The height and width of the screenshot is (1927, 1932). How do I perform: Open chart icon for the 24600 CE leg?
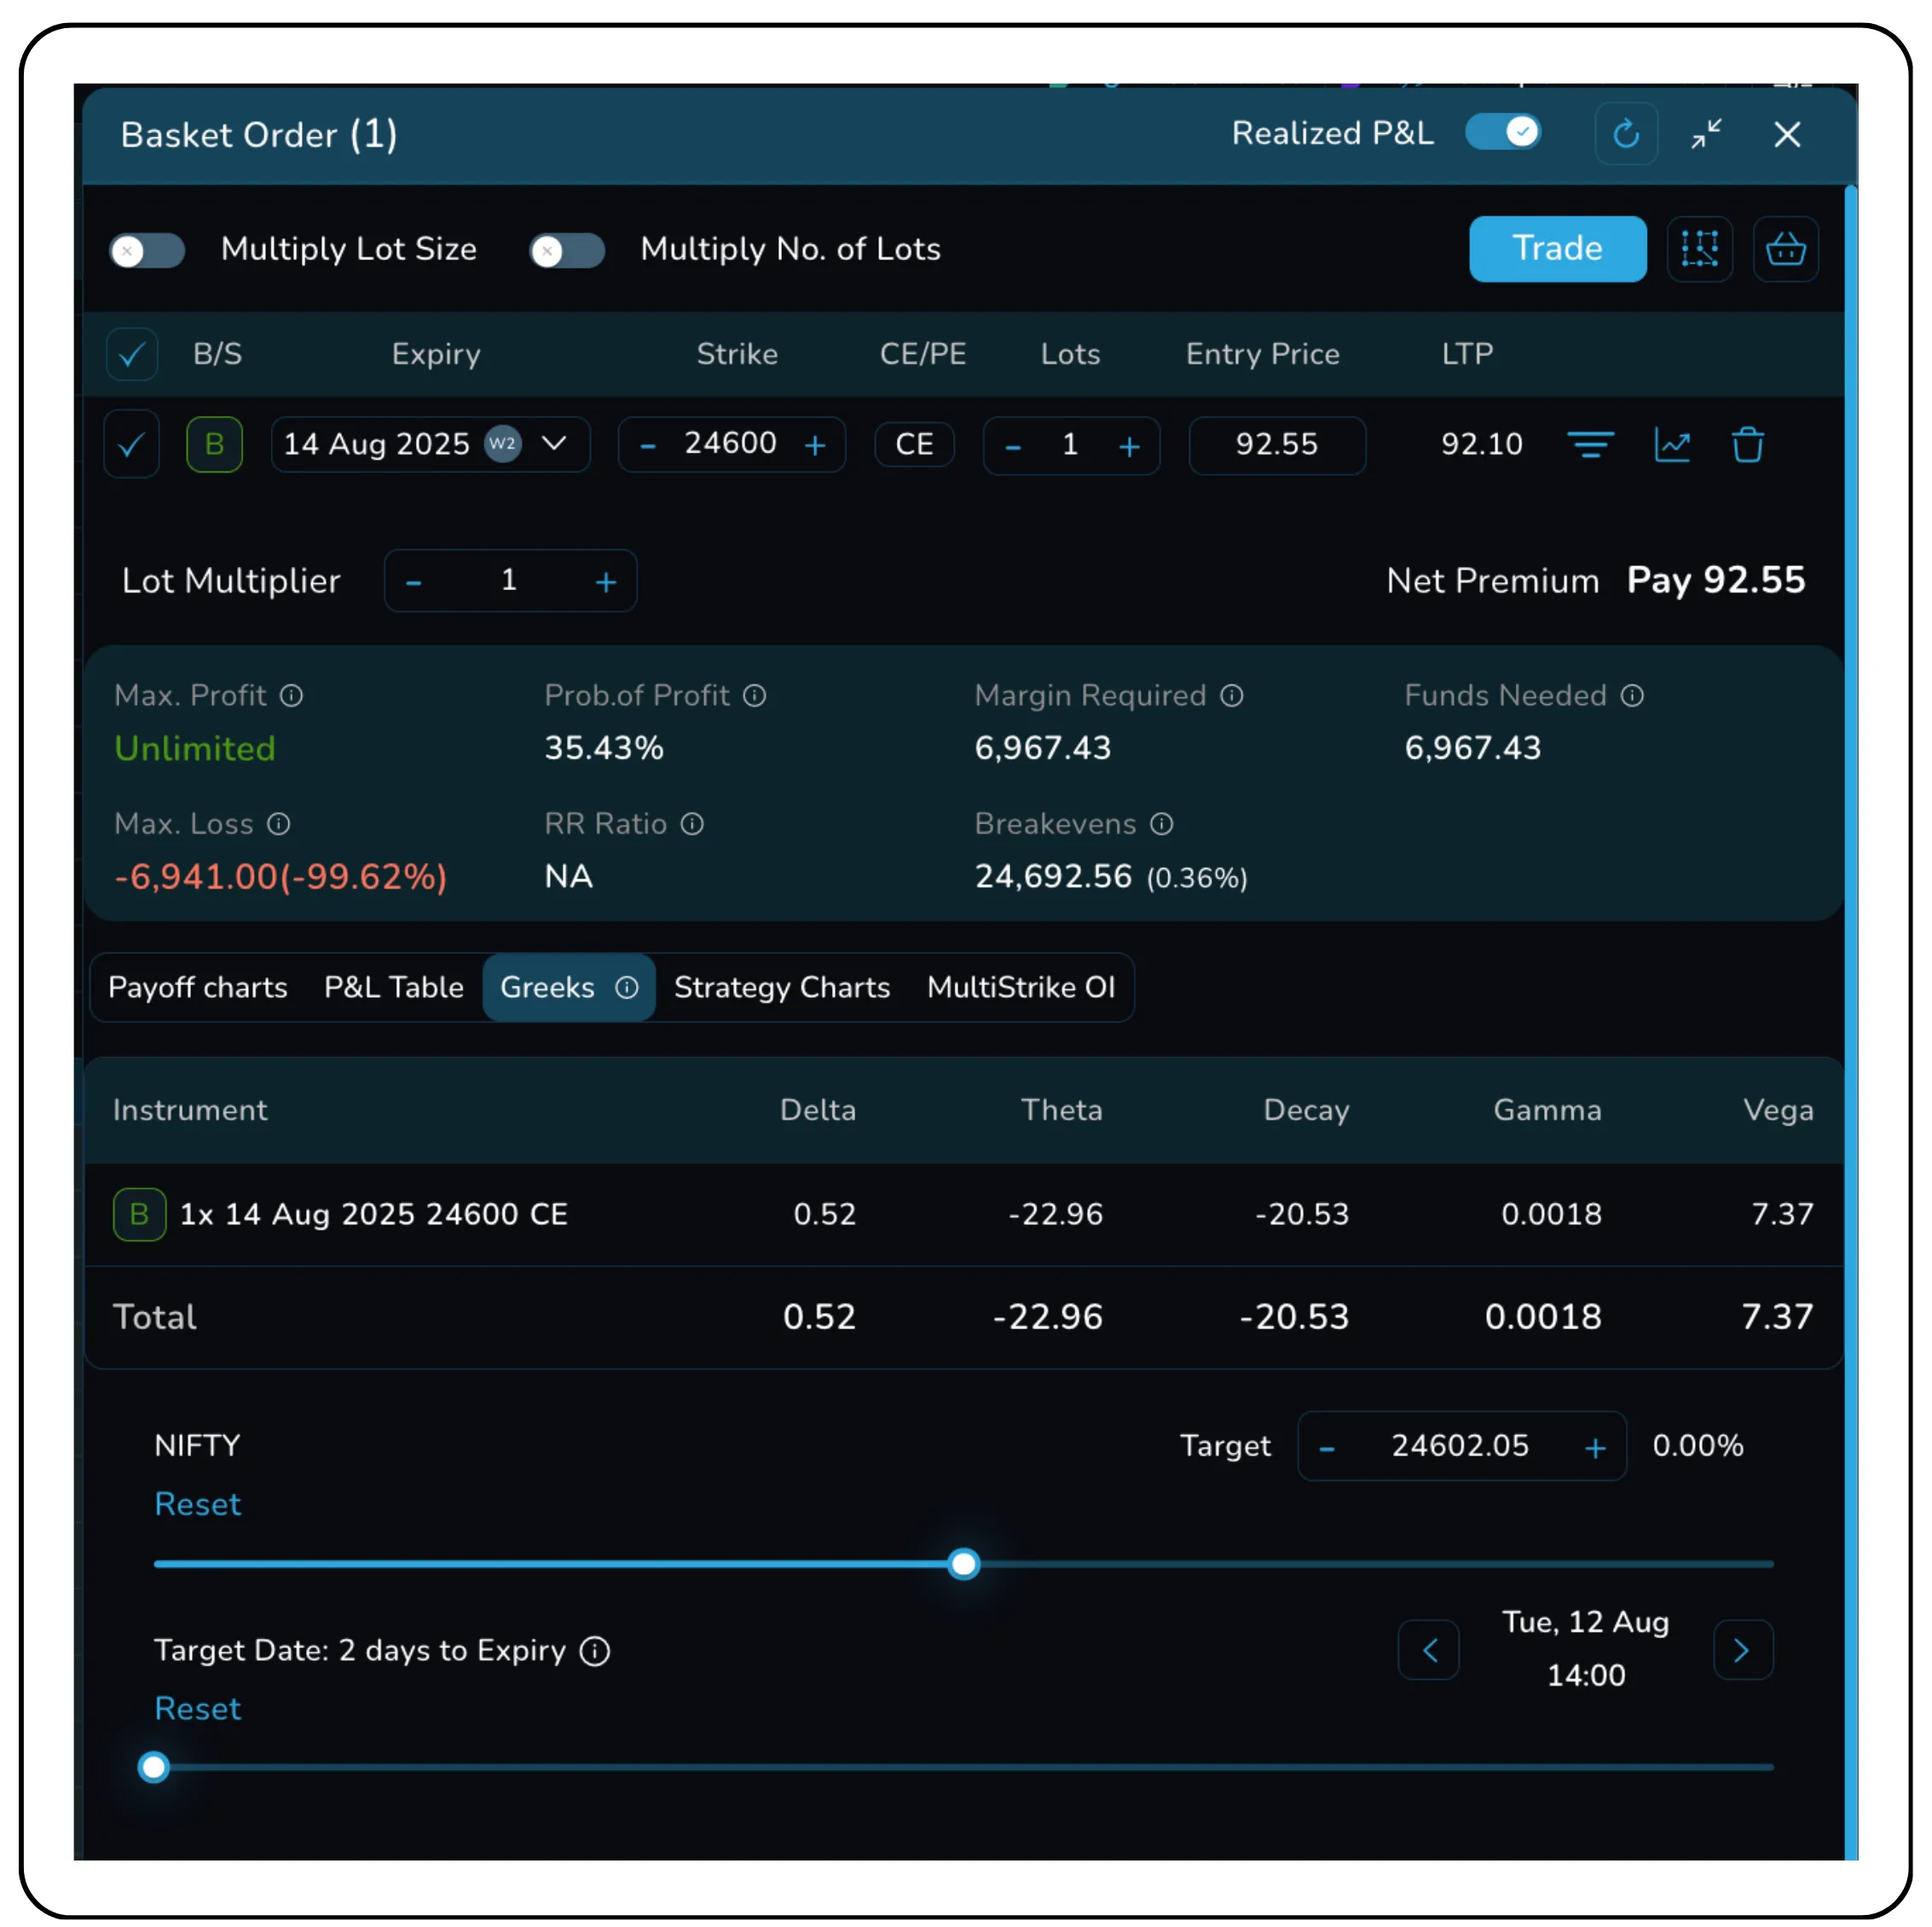[1671, 444]
